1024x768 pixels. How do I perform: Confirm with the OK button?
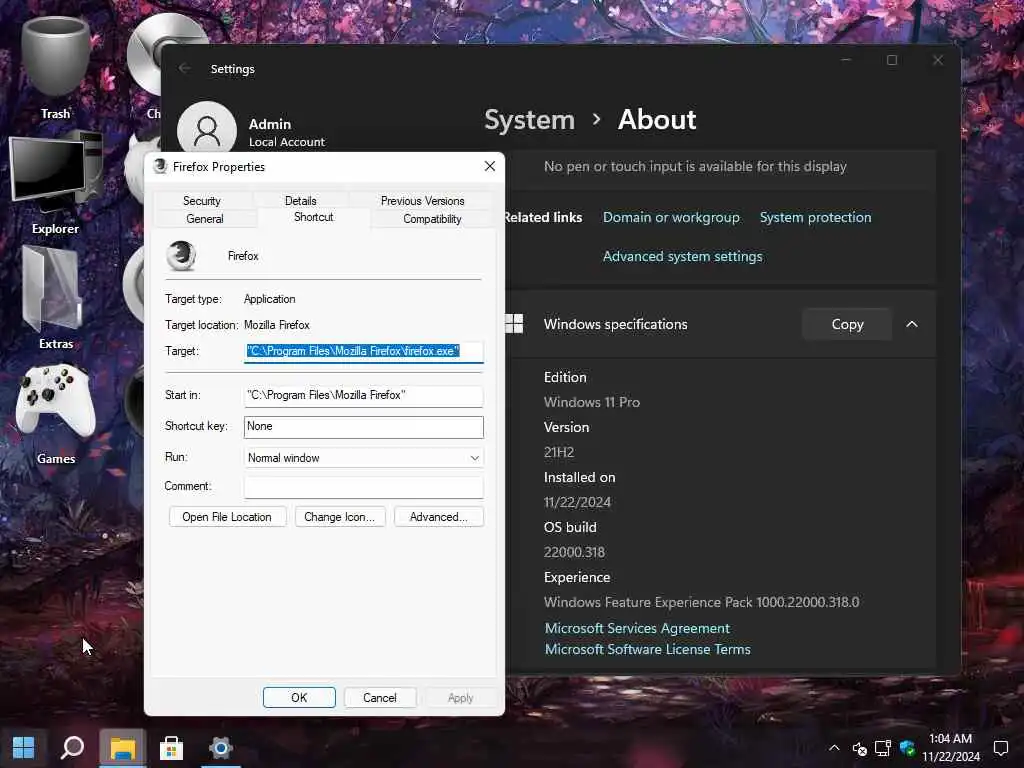click(299, 697)
